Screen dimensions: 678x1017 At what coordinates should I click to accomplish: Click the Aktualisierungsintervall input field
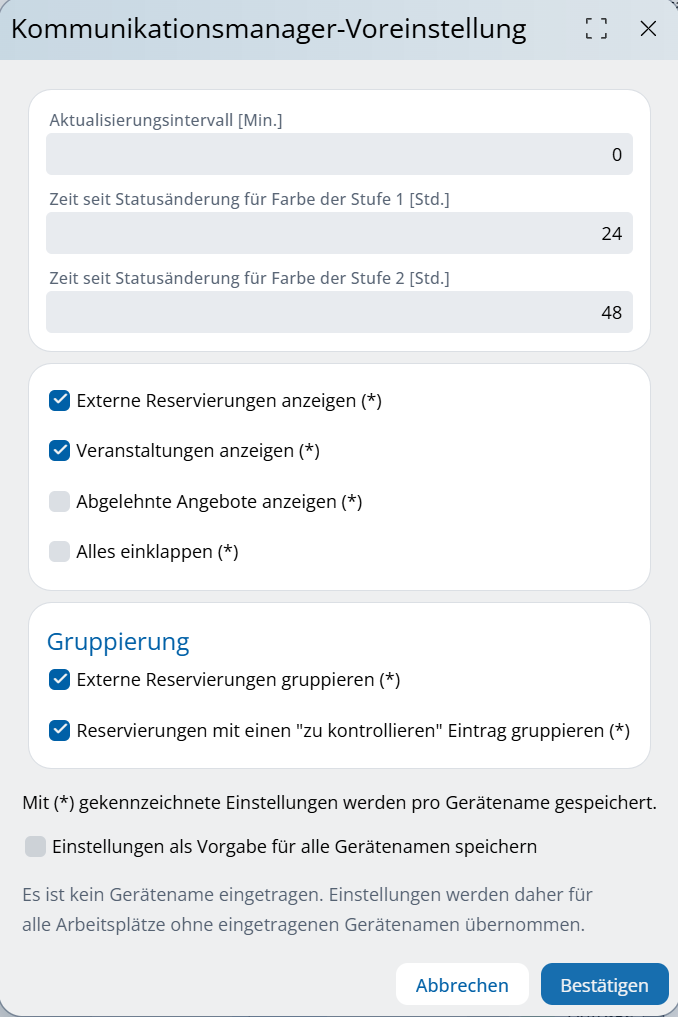tap(339, 154)
